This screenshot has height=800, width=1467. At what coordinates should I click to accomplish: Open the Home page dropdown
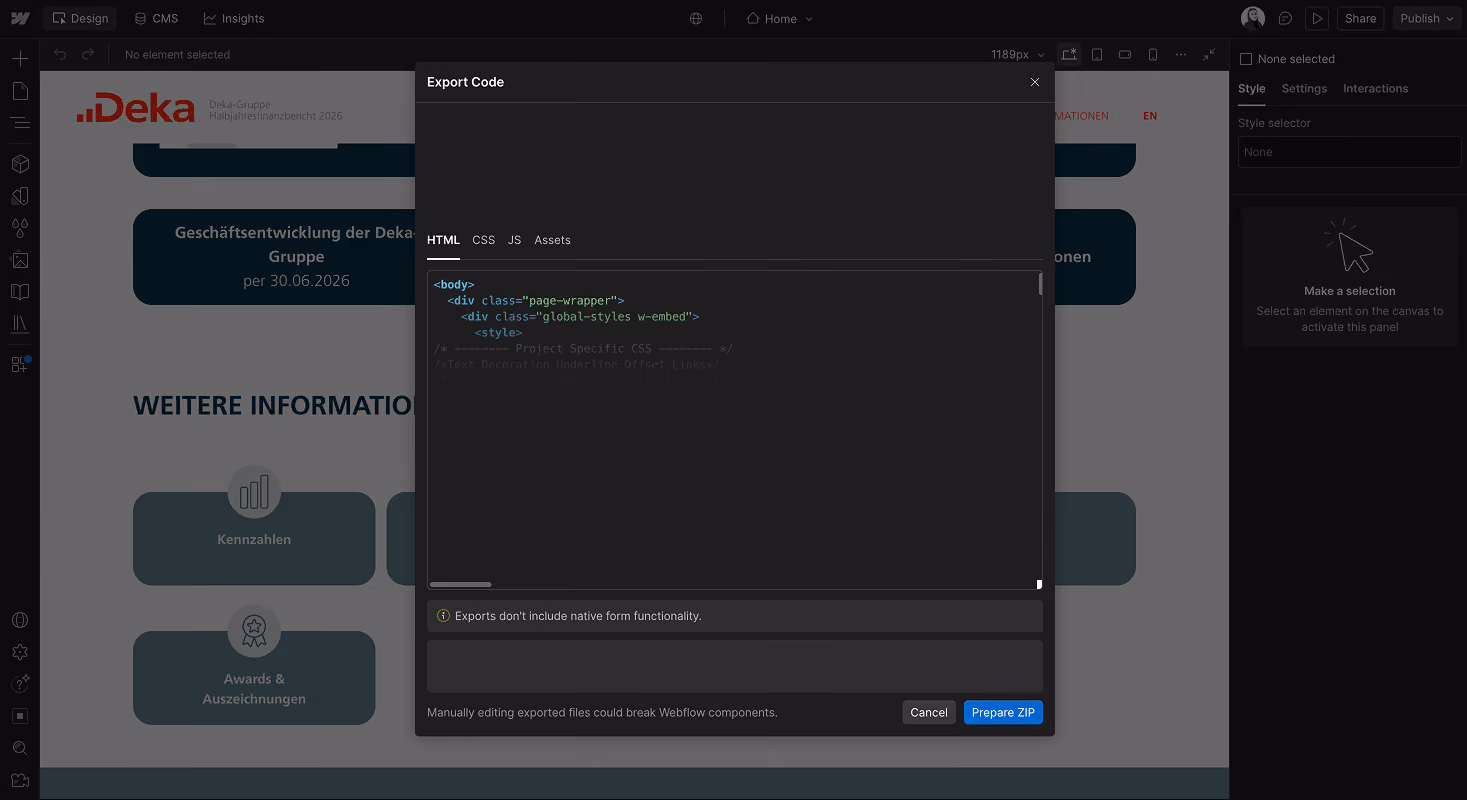point(780,19)
